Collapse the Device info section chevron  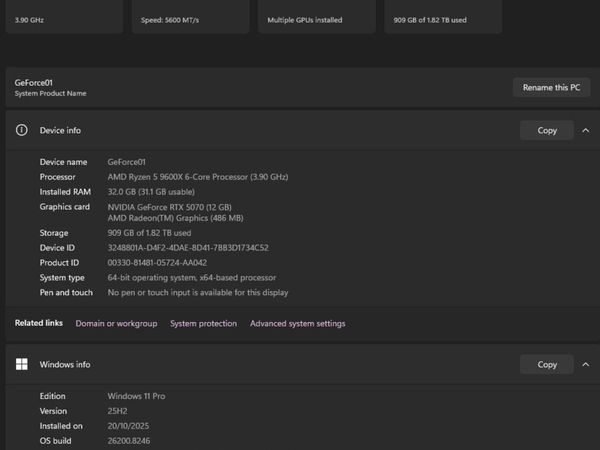click(585, 130)
